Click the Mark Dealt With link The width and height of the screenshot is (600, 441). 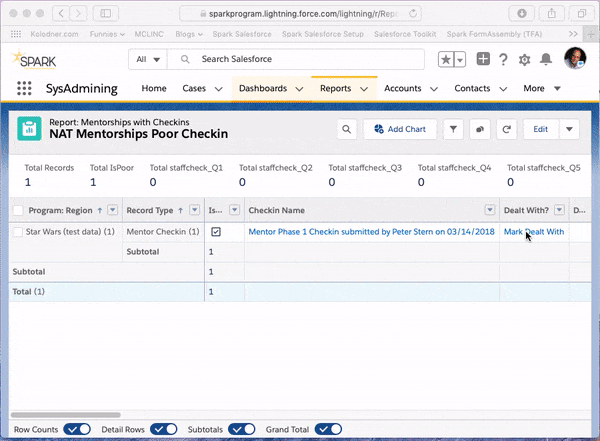[x=534, y=232]
